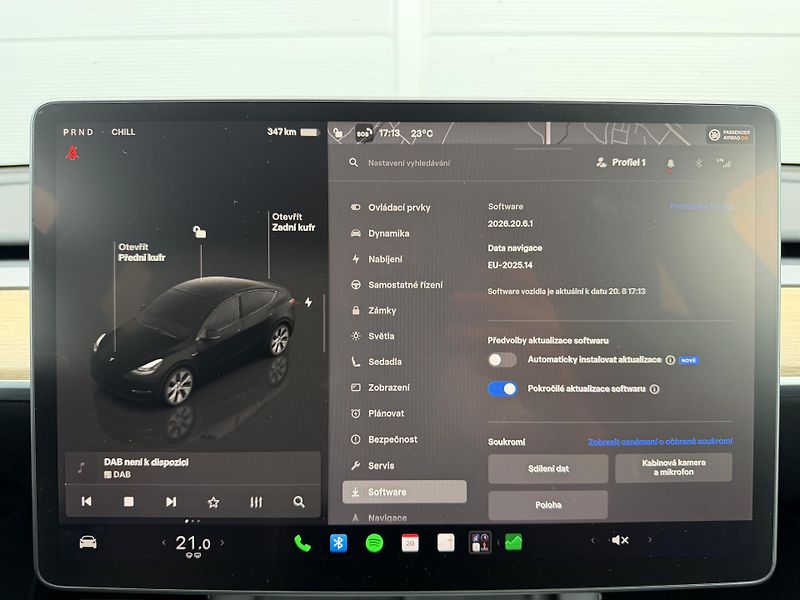The width and height of the screenshot is (800, 600).
Task: Tap the charge port lightning icon
Action: coord(308,302)
